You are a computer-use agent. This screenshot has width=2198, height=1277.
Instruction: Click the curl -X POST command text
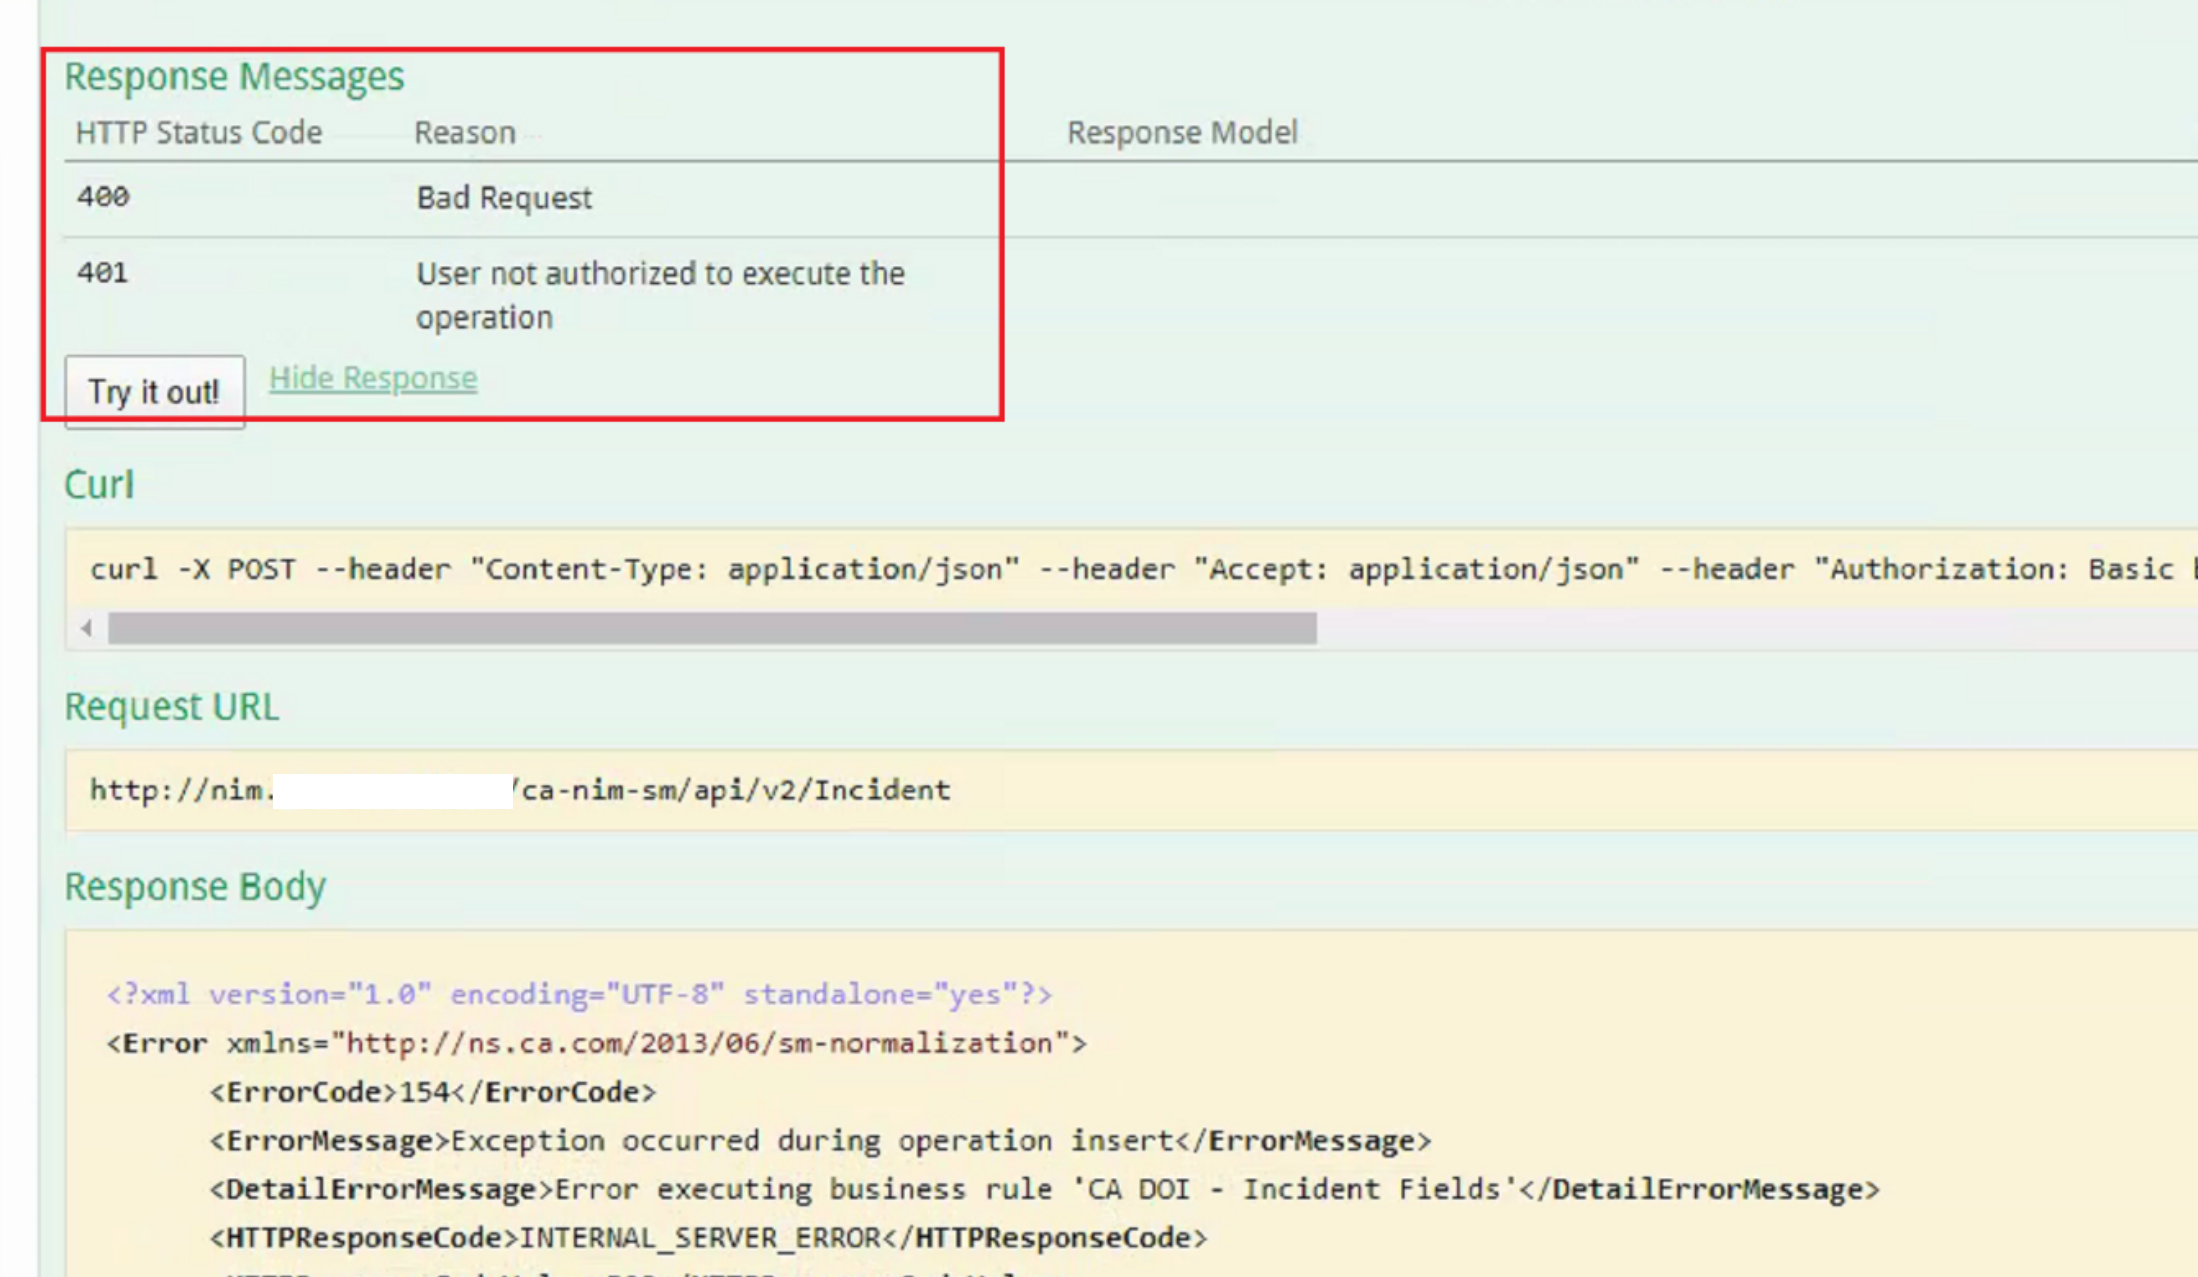tap(1143, 569)
